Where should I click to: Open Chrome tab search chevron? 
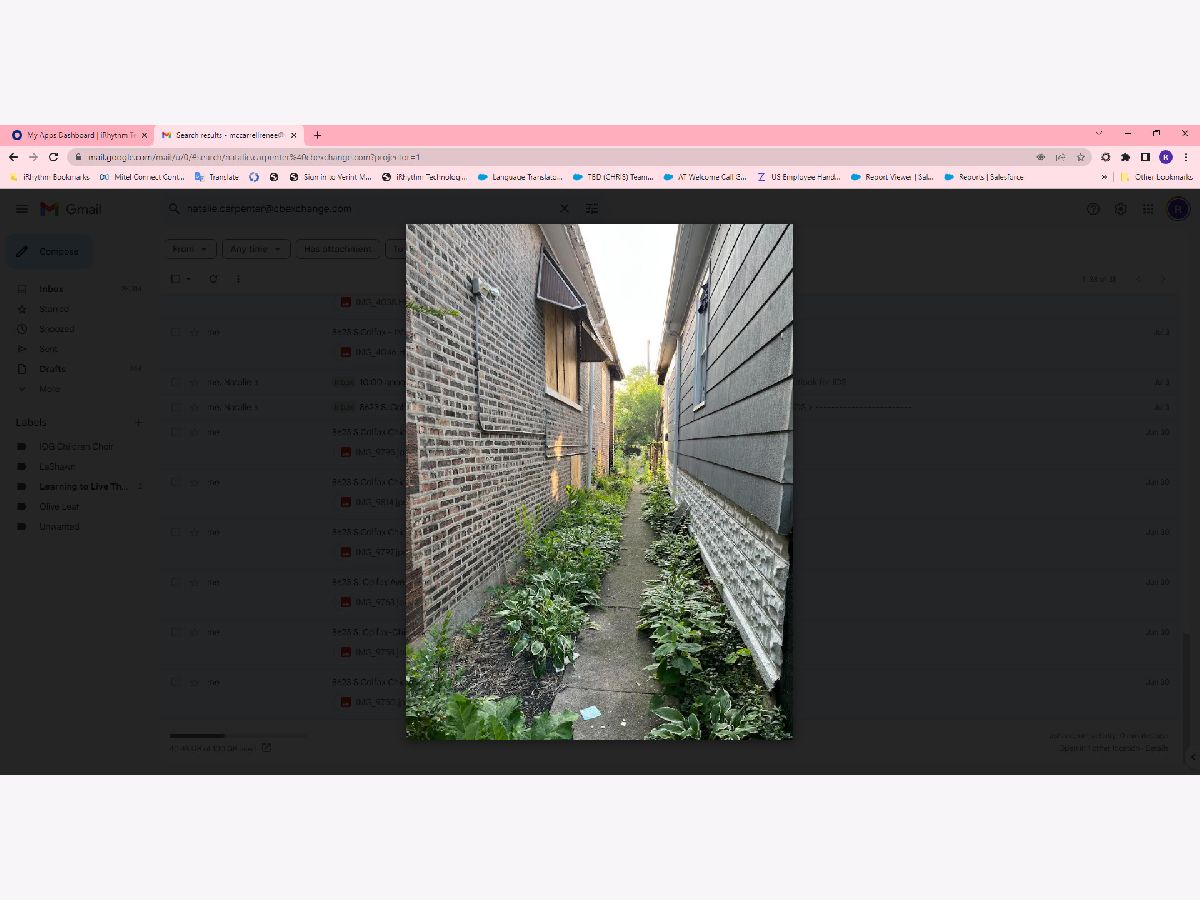coord(1099,133)
